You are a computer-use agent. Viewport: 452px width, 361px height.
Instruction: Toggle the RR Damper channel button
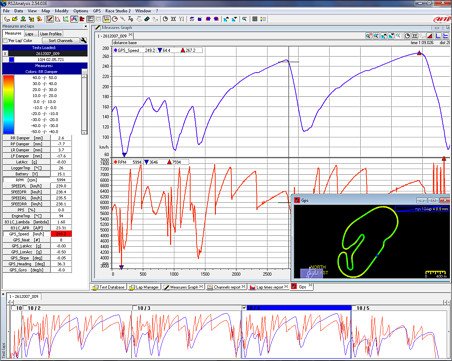click(x=26, y=138)
